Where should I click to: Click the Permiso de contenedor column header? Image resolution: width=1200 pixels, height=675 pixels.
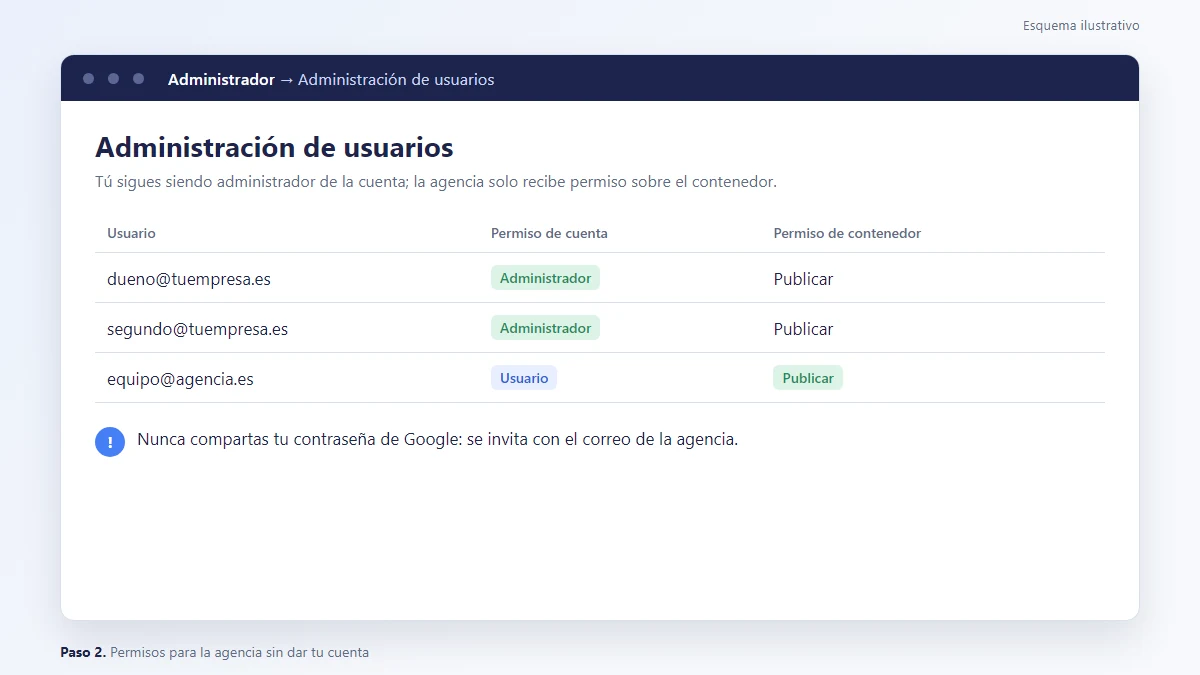[x=847, y=233]
